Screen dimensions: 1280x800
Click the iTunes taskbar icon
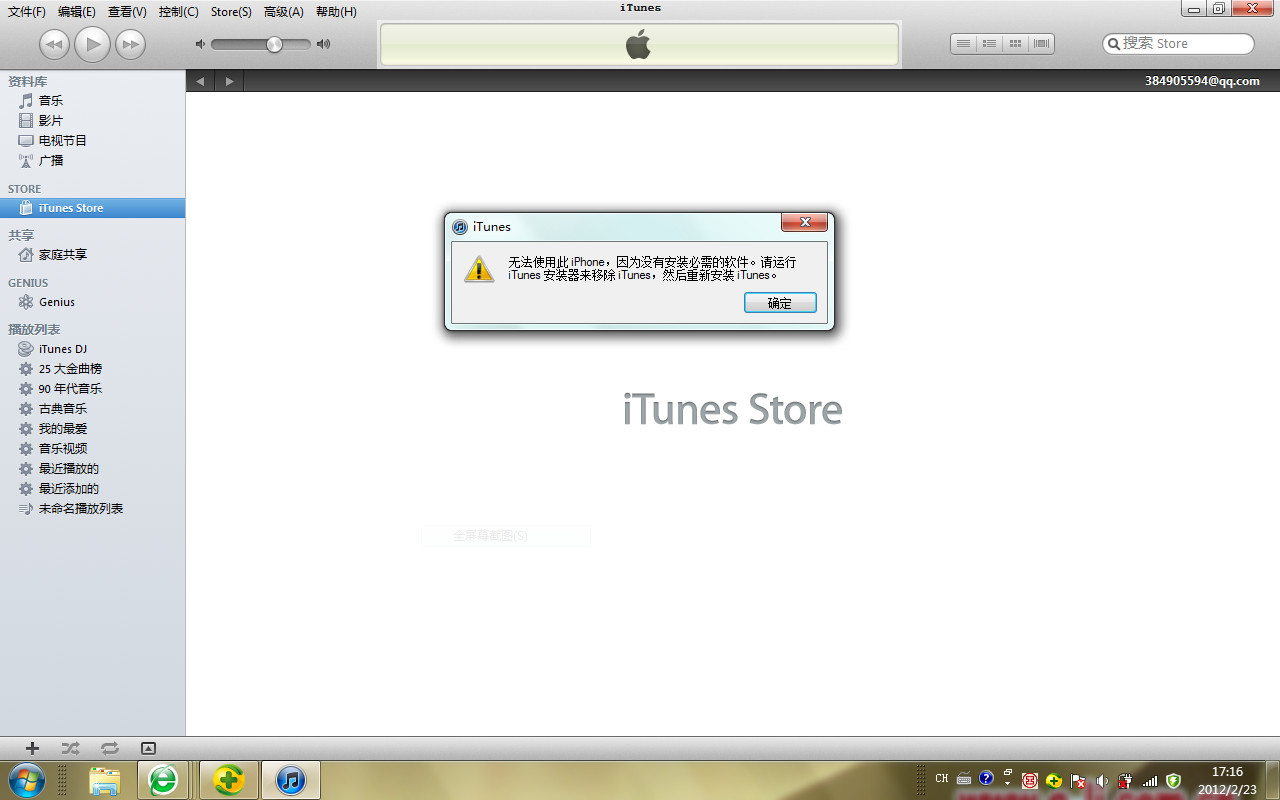pyautogui.click(x=291, y=780)
